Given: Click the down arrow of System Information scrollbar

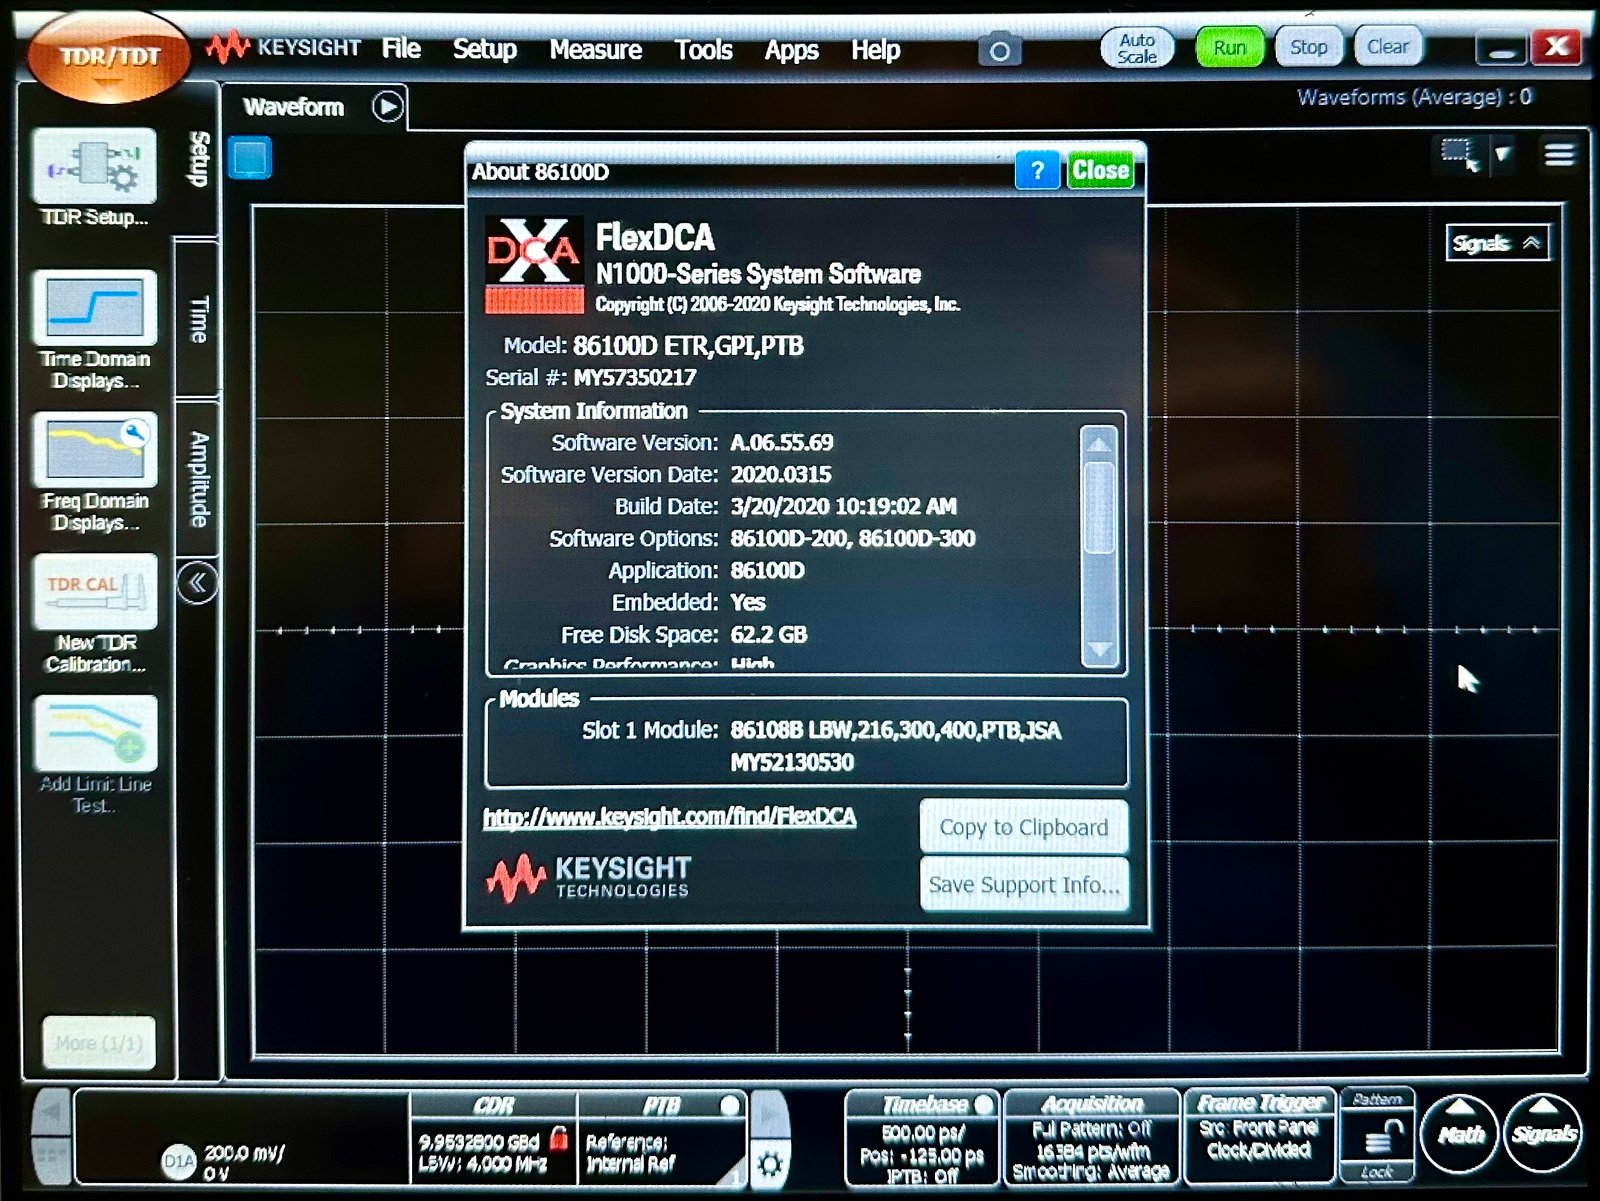Looking at the screenshot, I should click(x=1099, y=650).
